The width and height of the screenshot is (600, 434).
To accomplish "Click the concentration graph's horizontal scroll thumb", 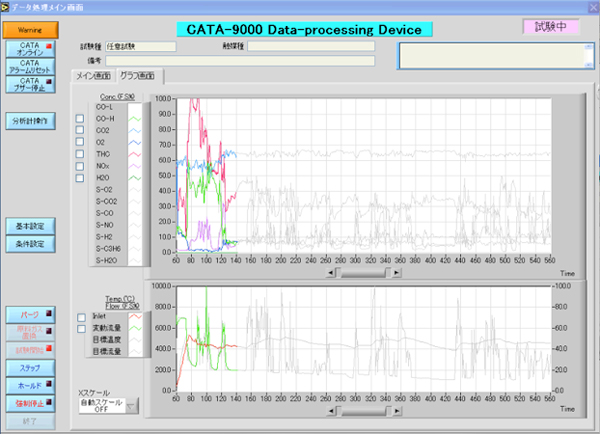I will coord(364,272).
